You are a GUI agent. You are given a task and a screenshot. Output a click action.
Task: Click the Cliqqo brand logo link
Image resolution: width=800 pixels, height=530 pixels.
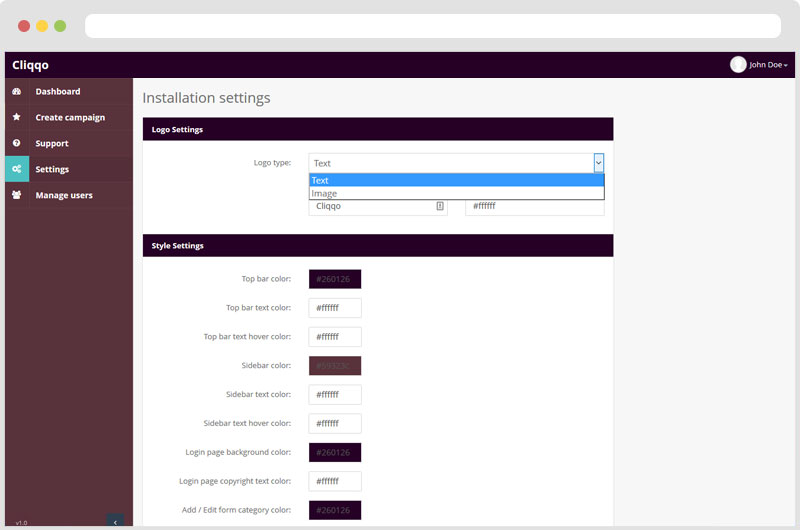30,65
